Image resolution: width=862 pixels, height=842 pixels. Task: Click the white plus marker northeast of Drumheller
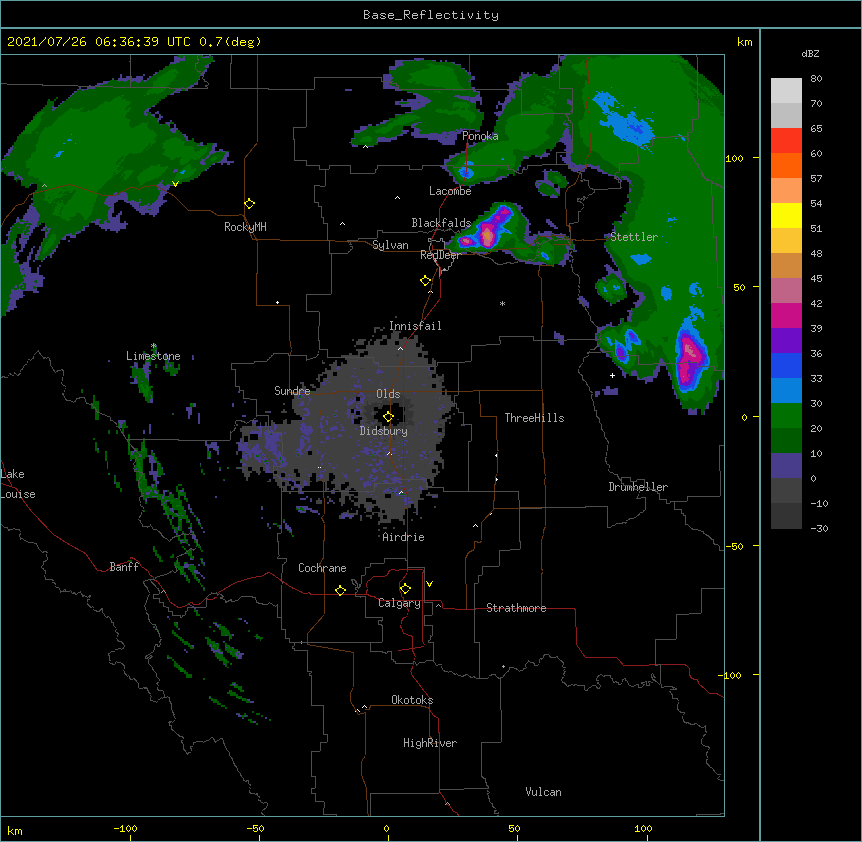click(612, 375)
